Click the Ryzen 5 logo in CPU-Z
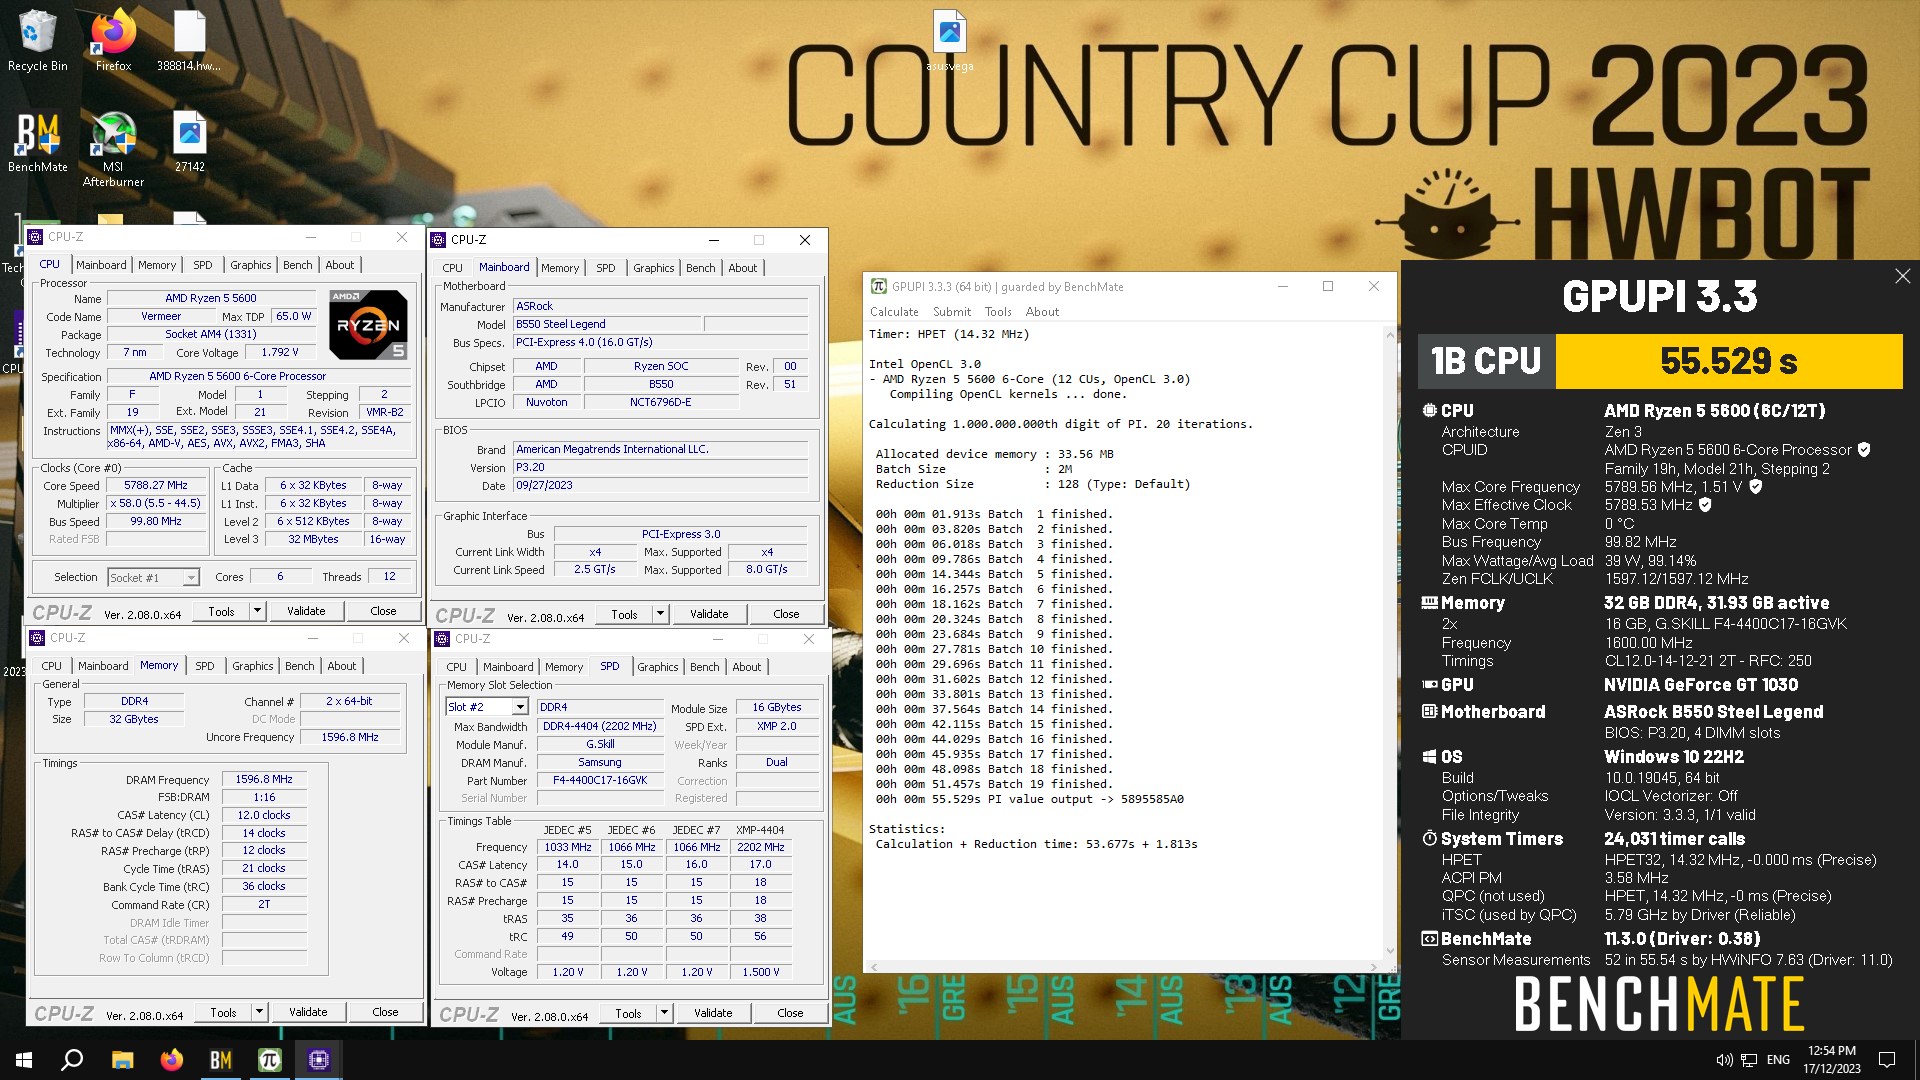1920x1080 pixels. 368,325
